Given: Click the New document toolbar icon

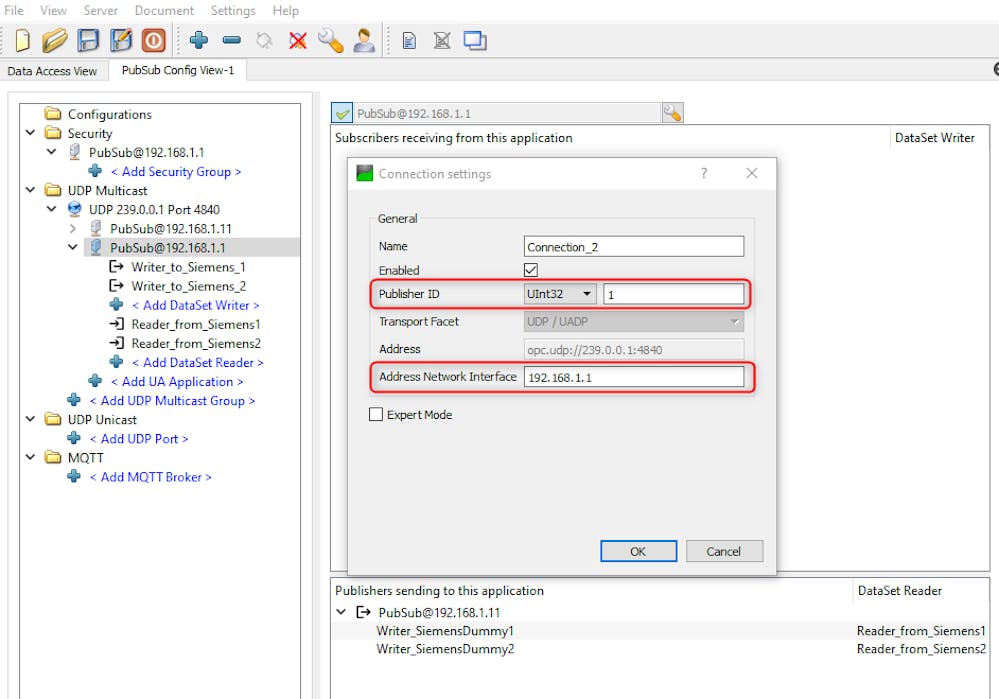Looking at the screenshot, I should pos(22,40).
